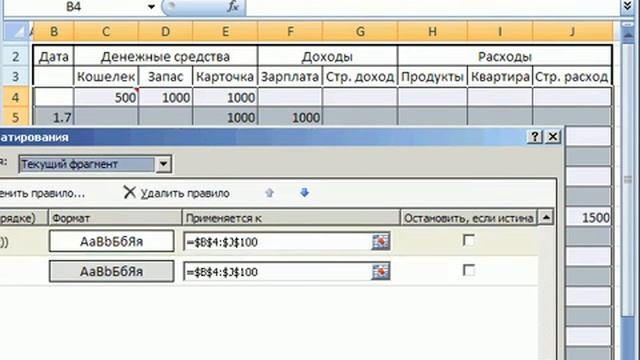Open the Name Box dropdown arrow
The image size is (640, 360).
click(x=151, y=7)
